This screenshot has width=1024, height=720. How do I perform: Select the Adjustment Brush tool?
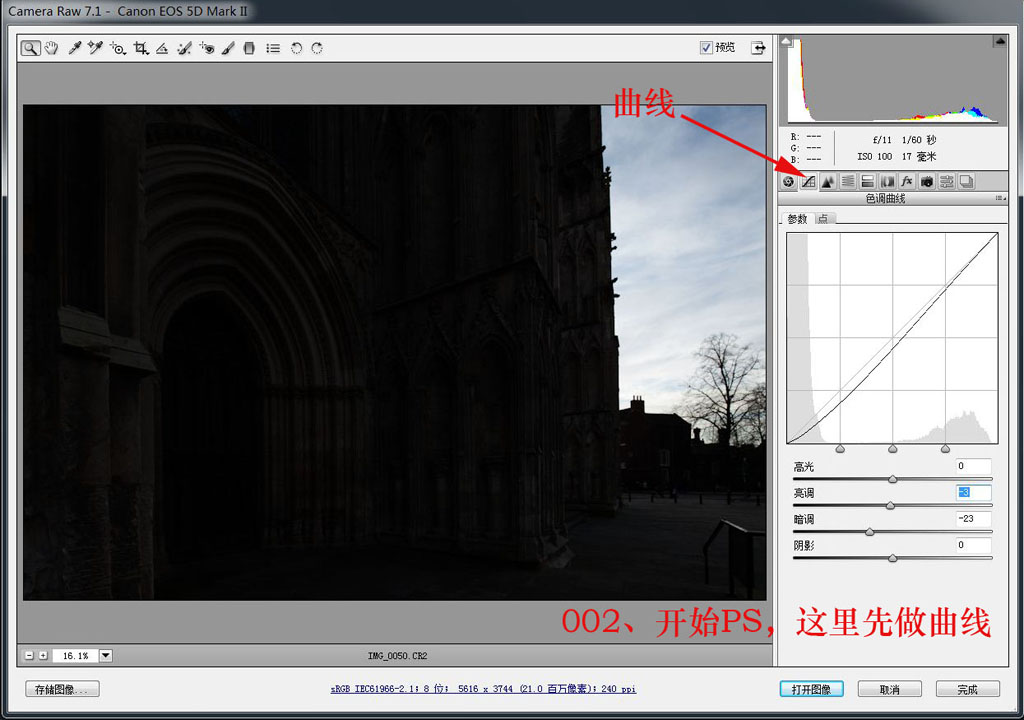[x=228, y=48]
